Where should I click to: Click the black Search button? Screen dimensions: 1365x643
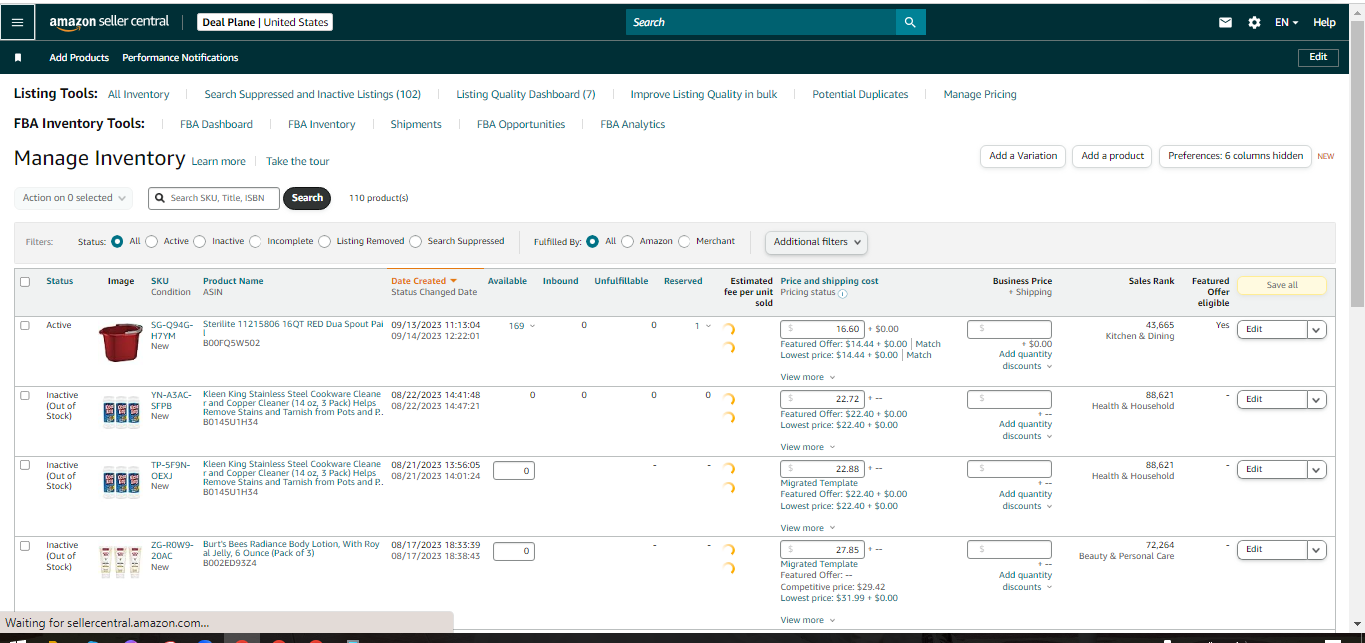(x=307, y=198)
